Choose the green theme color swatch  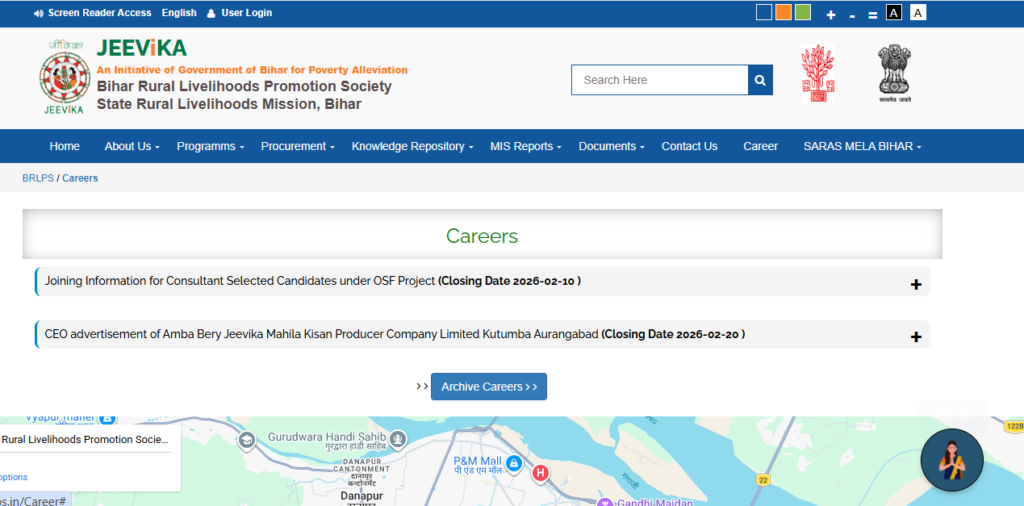click(803, 12)
